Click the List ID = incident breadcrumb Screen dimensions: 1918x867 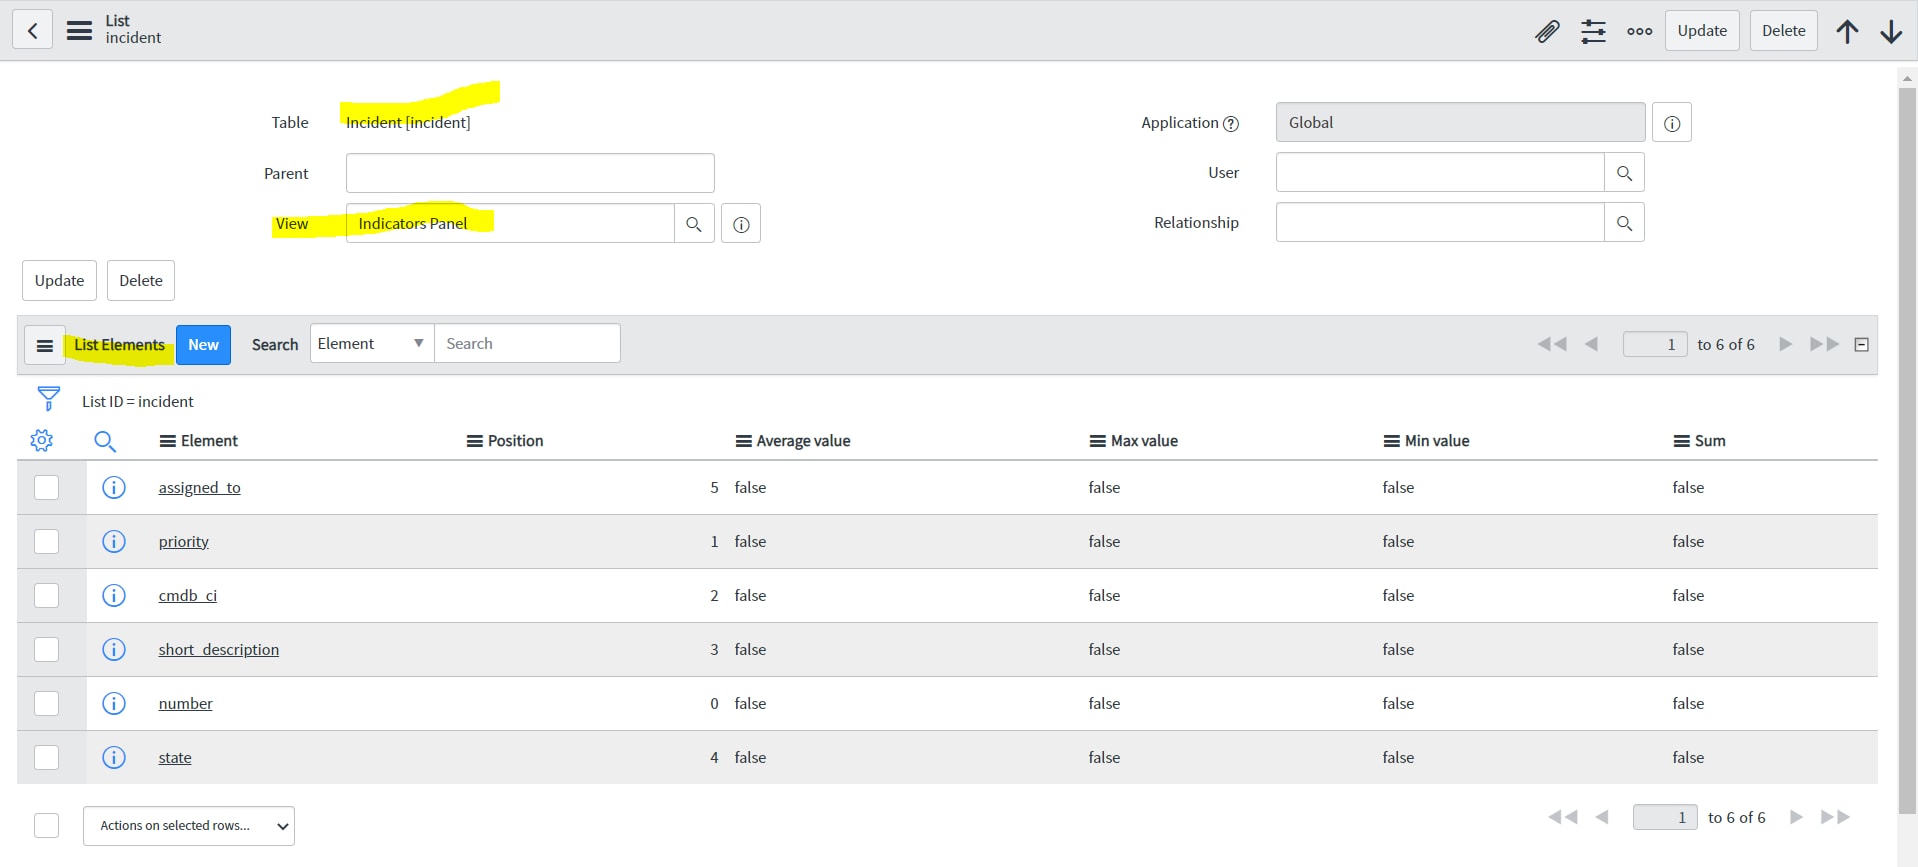(138, 401)
